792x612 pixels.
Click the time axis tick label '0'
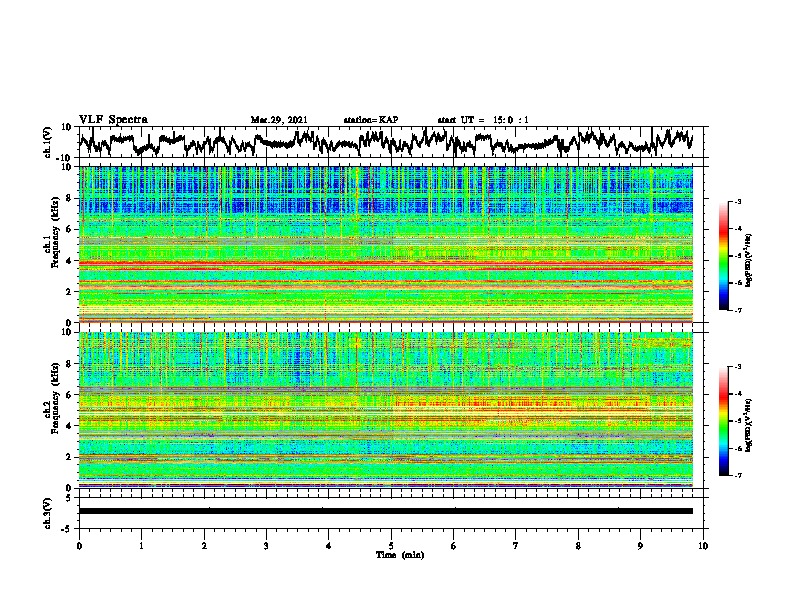tap(79, 546)
